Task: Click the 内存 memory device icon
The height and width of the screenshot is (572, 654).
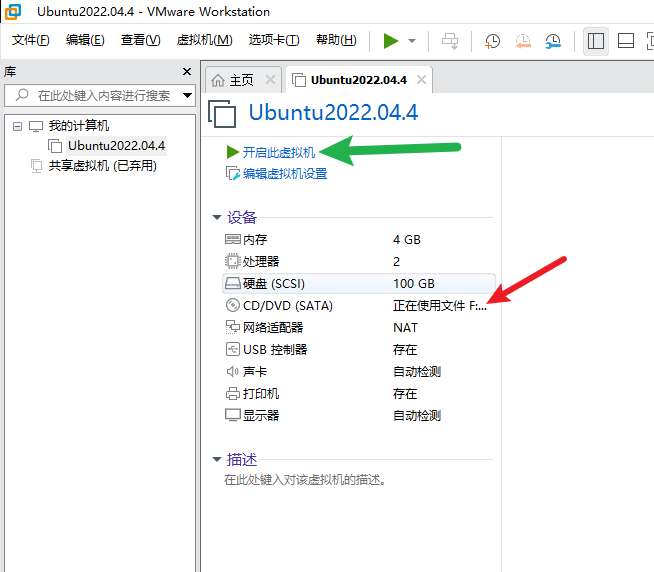Action: (x=233, y=239)
